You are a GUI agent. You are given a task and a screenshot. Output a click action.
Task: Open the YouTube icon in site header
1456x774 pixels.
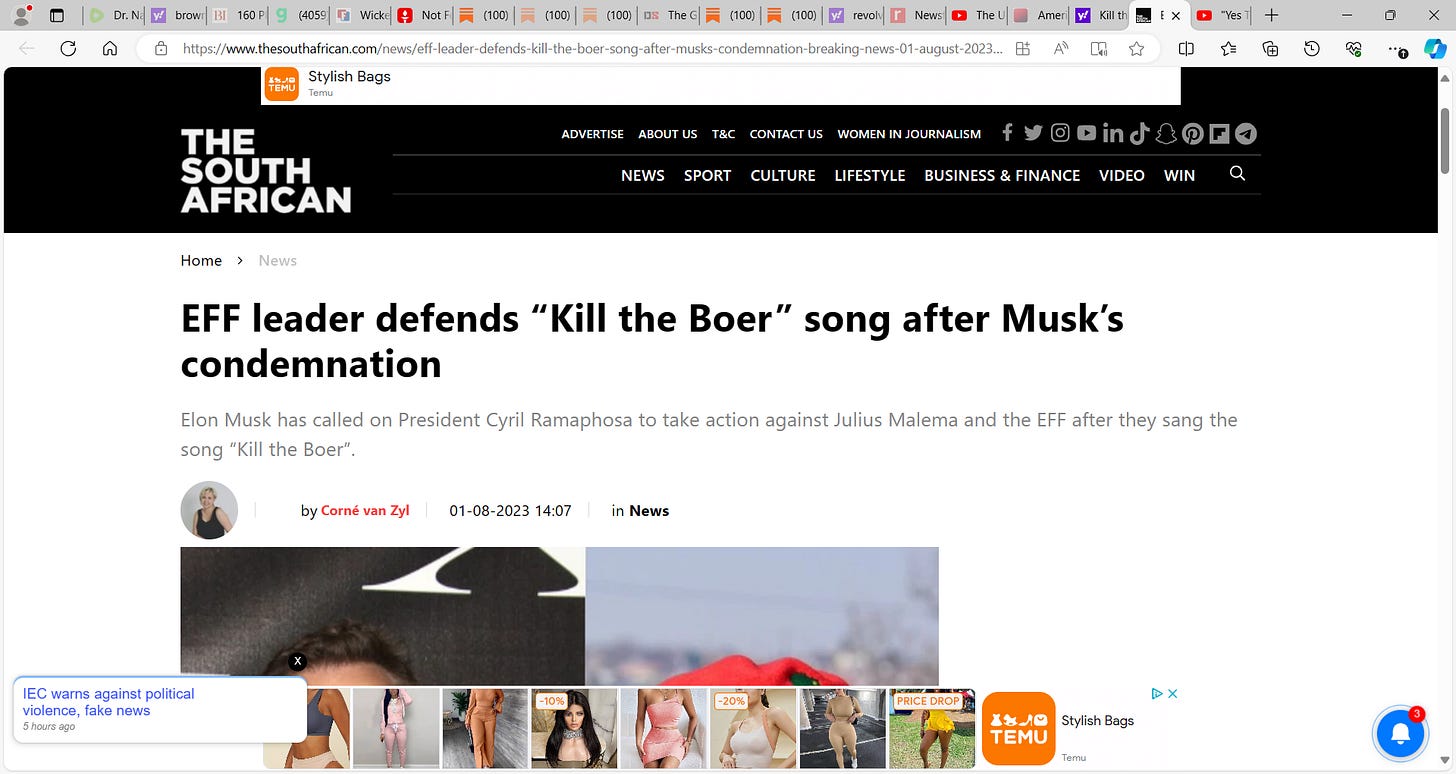1086,133
